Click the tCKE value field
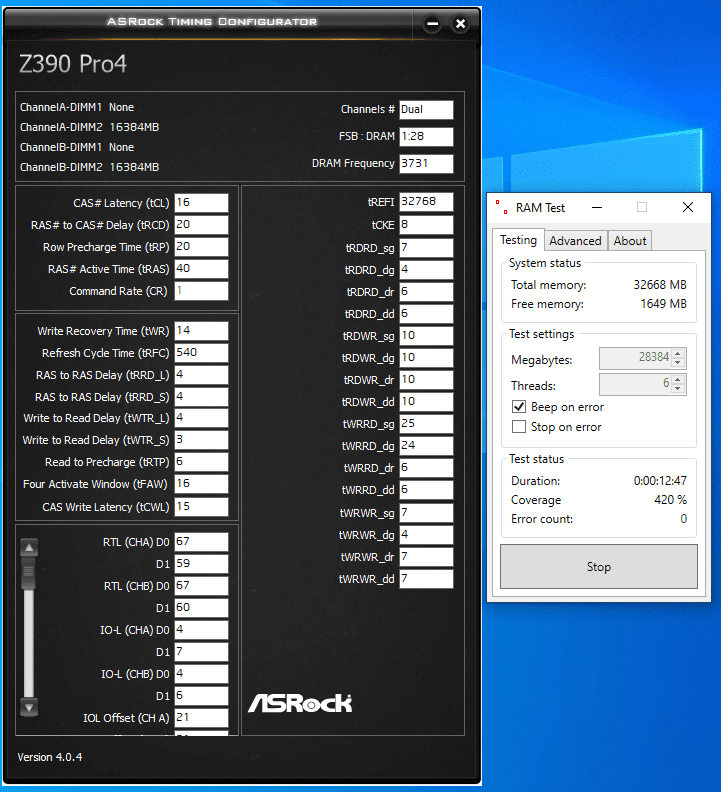The image size is (721, 792). pyautogui.click(x=426, y=225)
